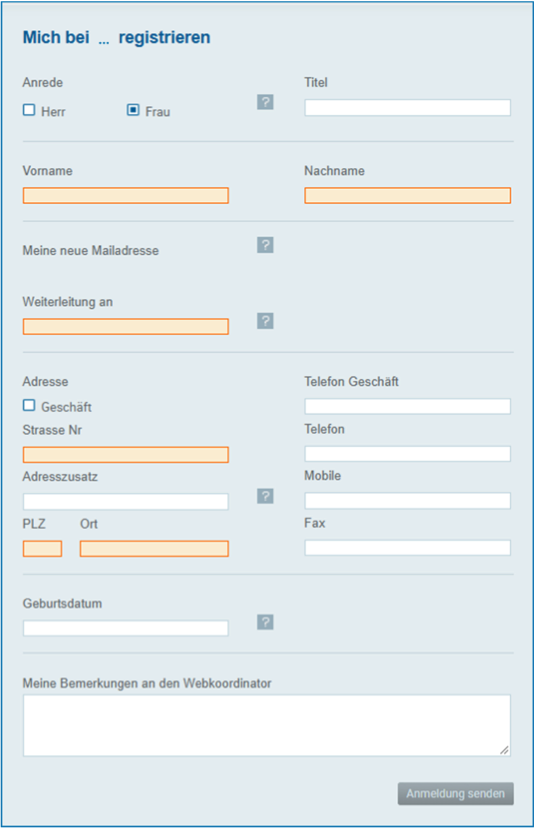The image size is (536, 829).
Task: Click the Strasse Nr field
Action: (x=126, y=455)
